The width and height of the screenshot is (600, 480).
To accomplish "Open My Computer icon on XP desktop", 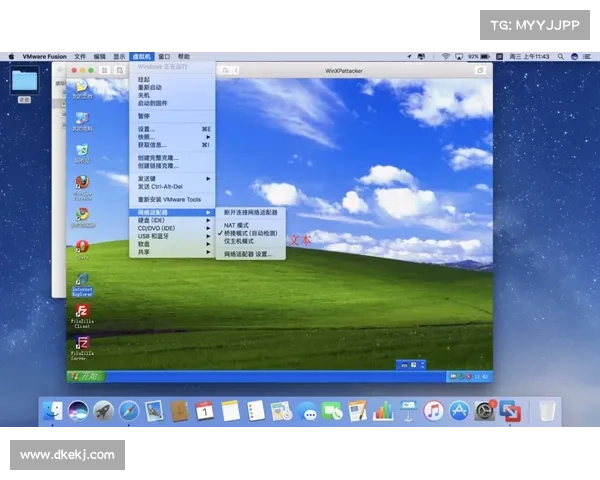I will coord(82,122).
